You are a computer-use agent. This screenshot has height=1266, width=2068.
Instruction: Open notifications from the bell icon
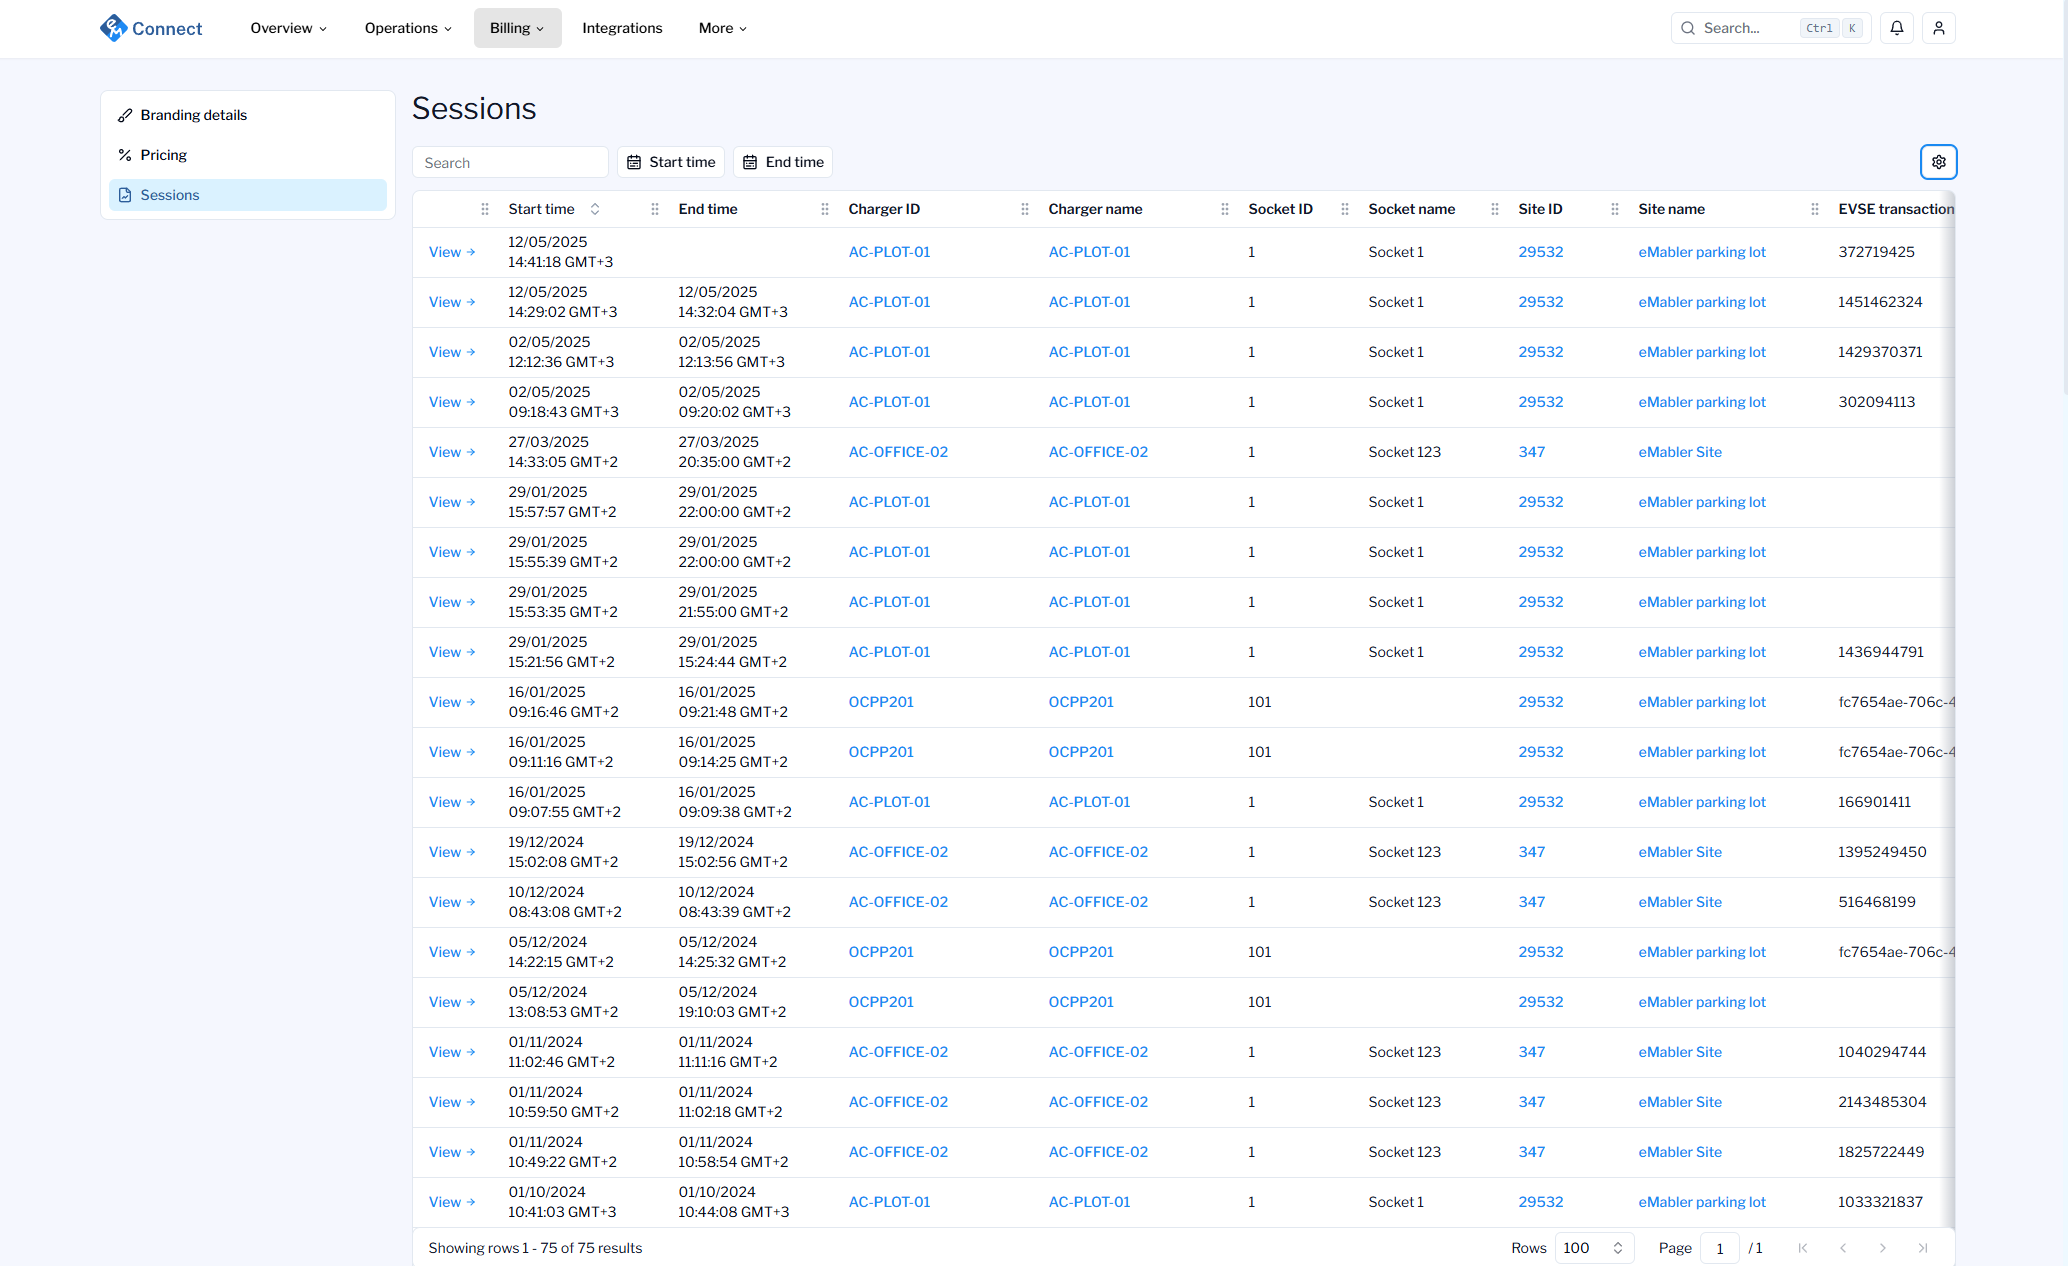tap(1897, 27)
